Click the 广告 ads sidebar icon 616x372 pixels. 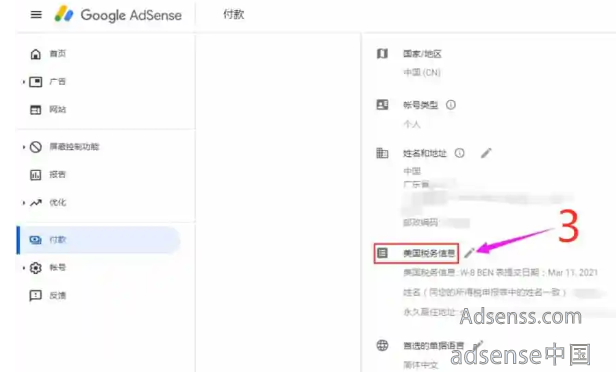click(36, 82)
